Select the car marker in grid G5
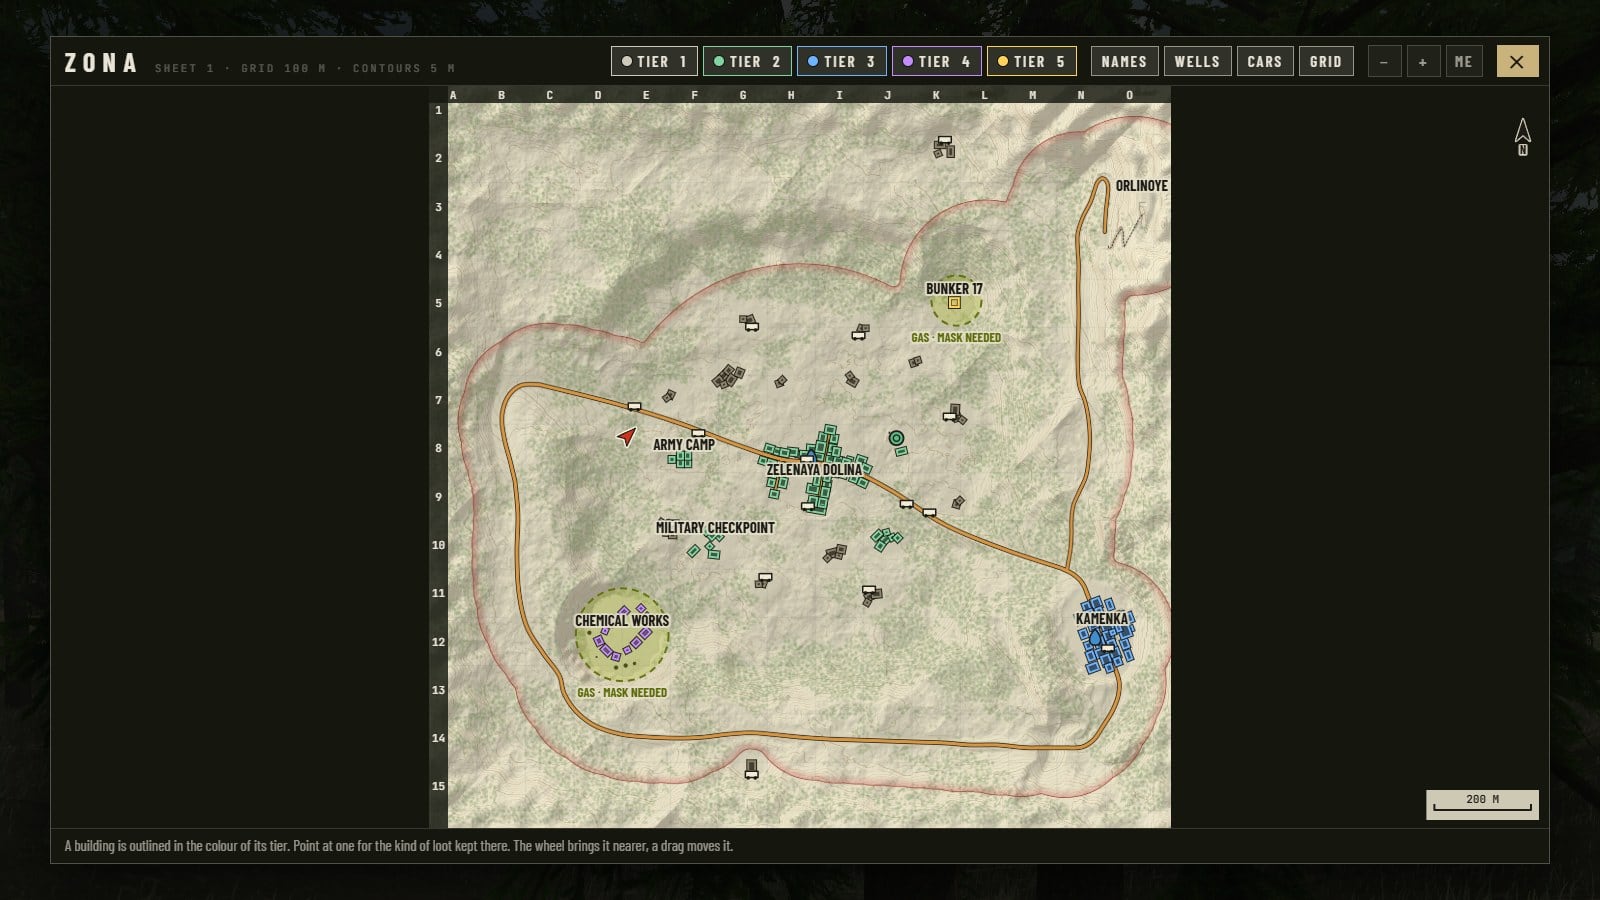1600x900 pixels. tap(752, 326)
